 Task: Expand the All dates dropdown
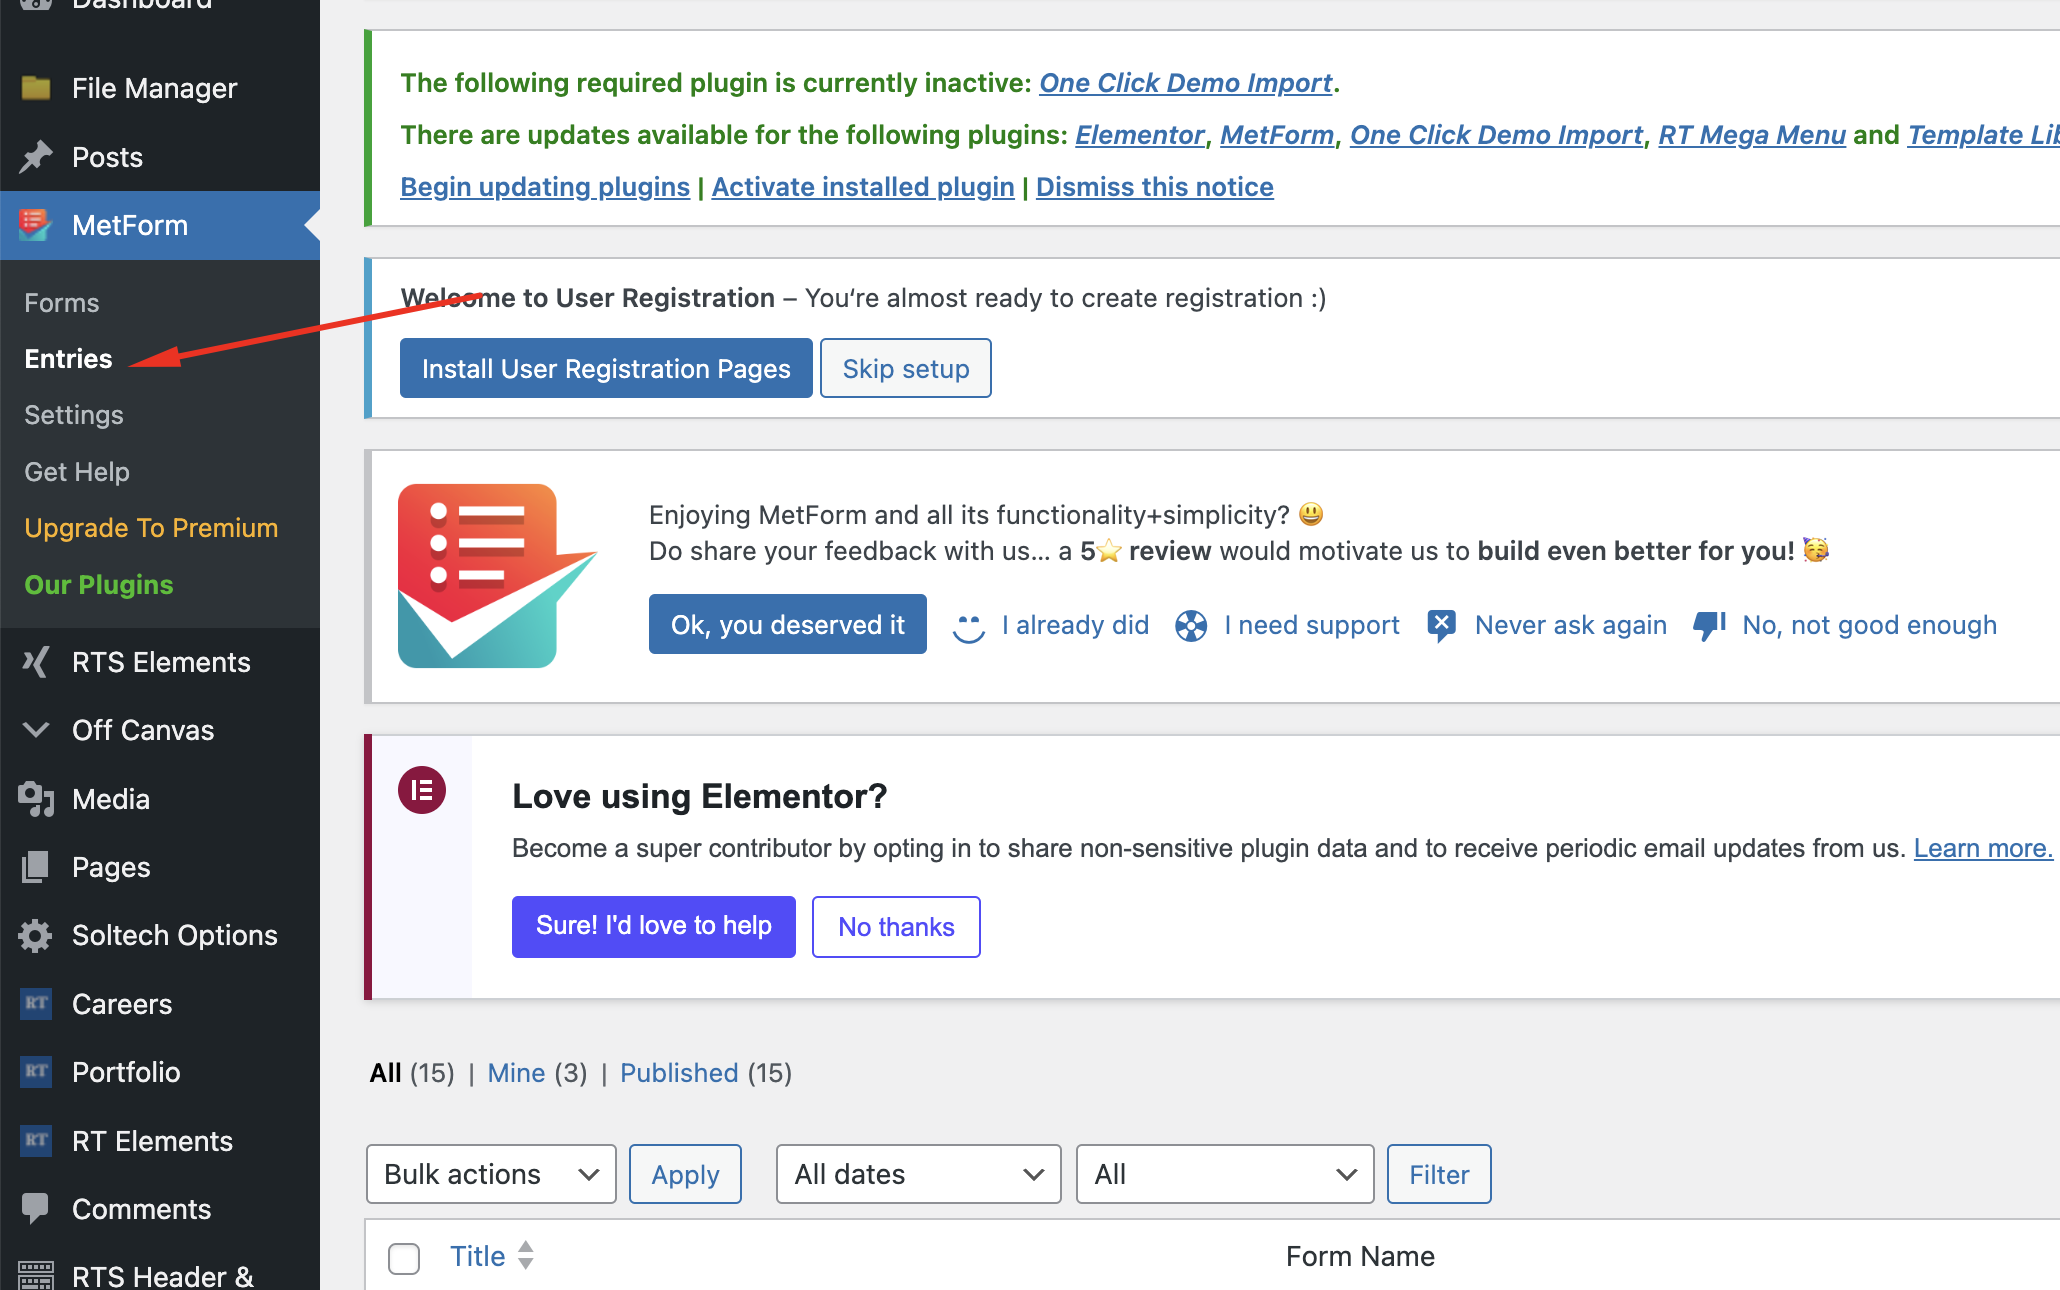click(x=918, y=1174)
